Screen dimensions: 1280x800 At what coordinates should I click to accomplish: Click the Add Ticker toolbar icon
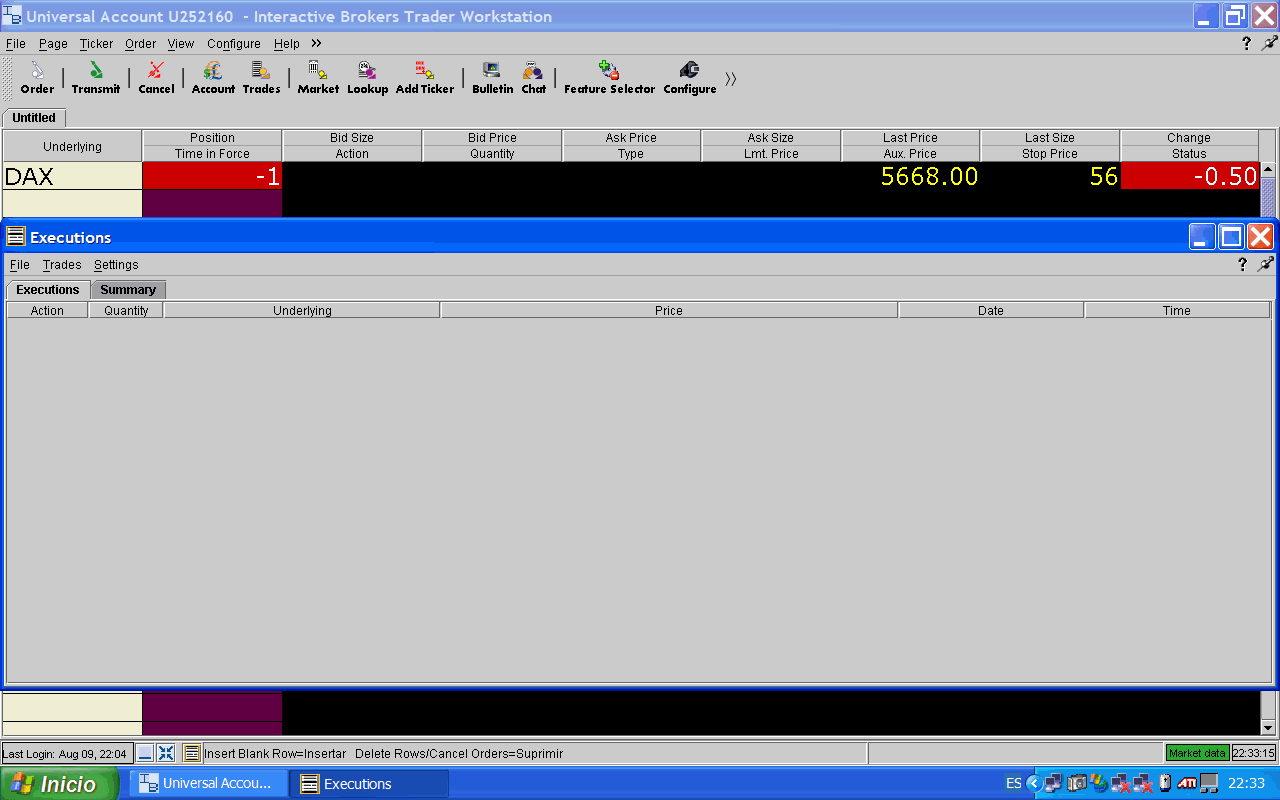pyautogui.click(x=425, y=77)
